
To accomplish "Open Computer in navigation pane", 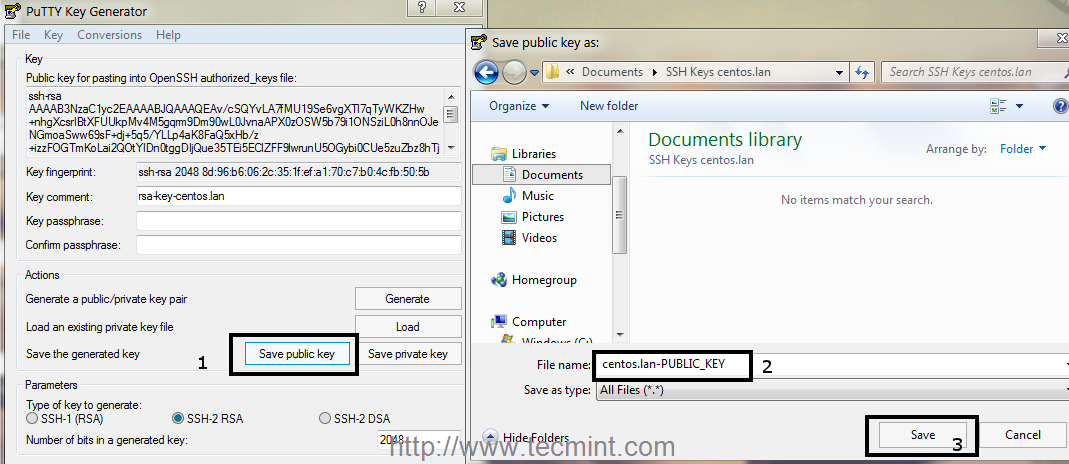I will [539, 322].
